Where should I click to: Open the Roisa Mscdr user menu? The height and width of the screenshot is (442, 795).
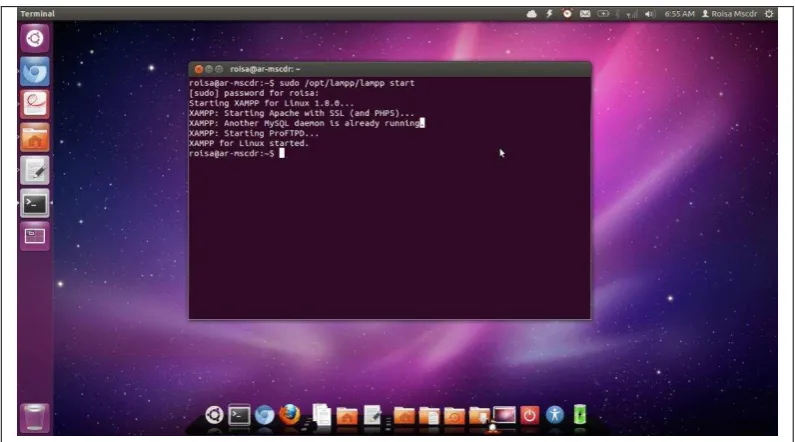click(x=729, y=14)
